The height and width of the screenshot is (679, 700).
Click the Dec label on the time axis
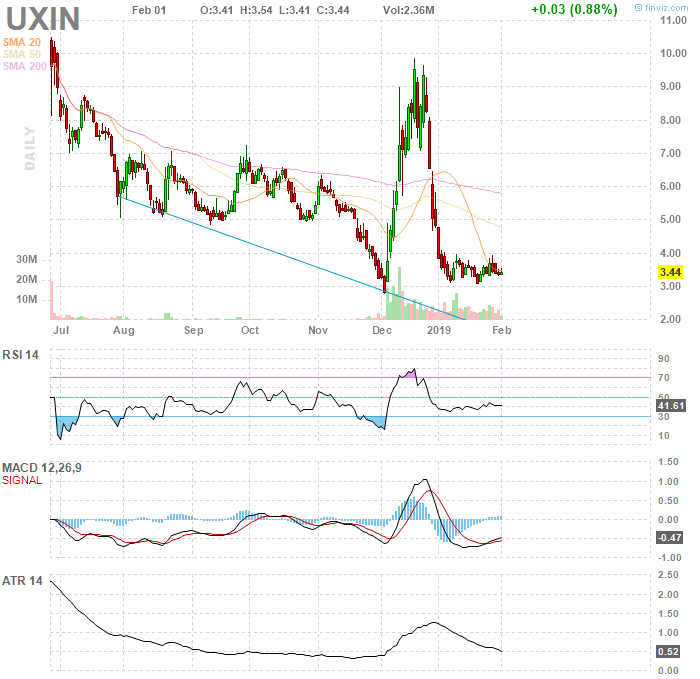point(382,329)
